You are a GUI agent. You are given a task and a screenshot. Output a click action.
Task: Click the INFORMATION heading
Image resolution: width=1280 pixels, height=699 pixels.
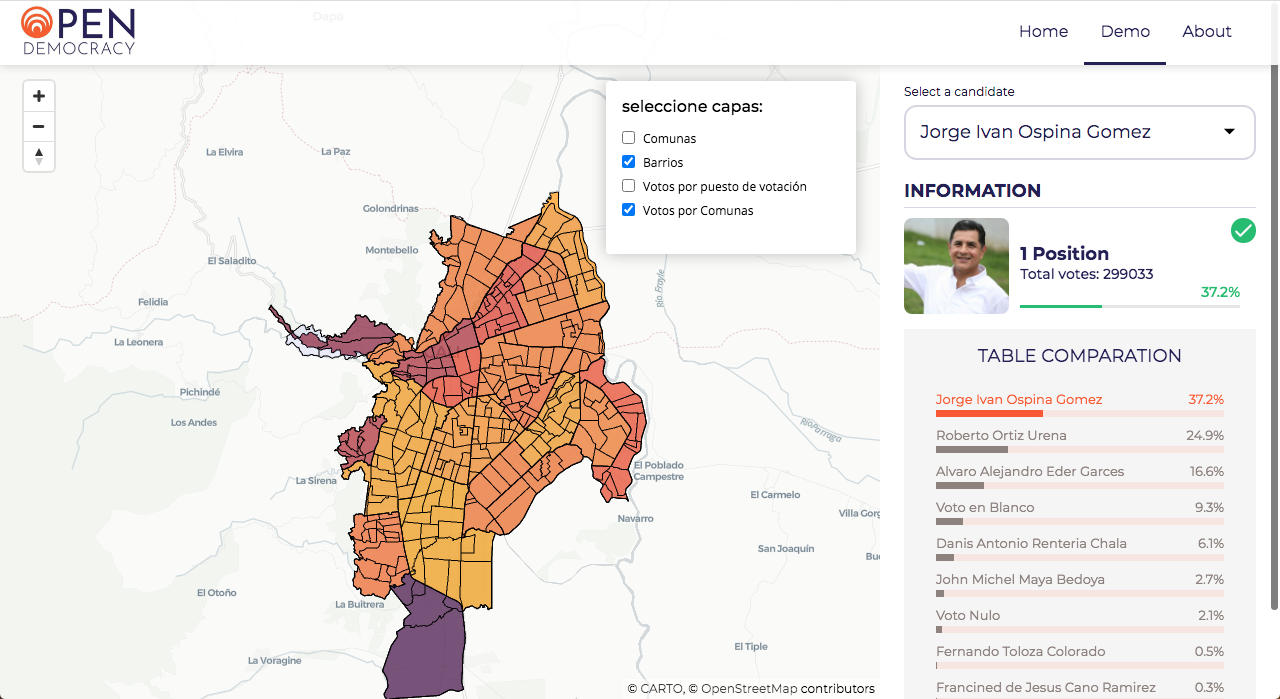pos(972,190)
